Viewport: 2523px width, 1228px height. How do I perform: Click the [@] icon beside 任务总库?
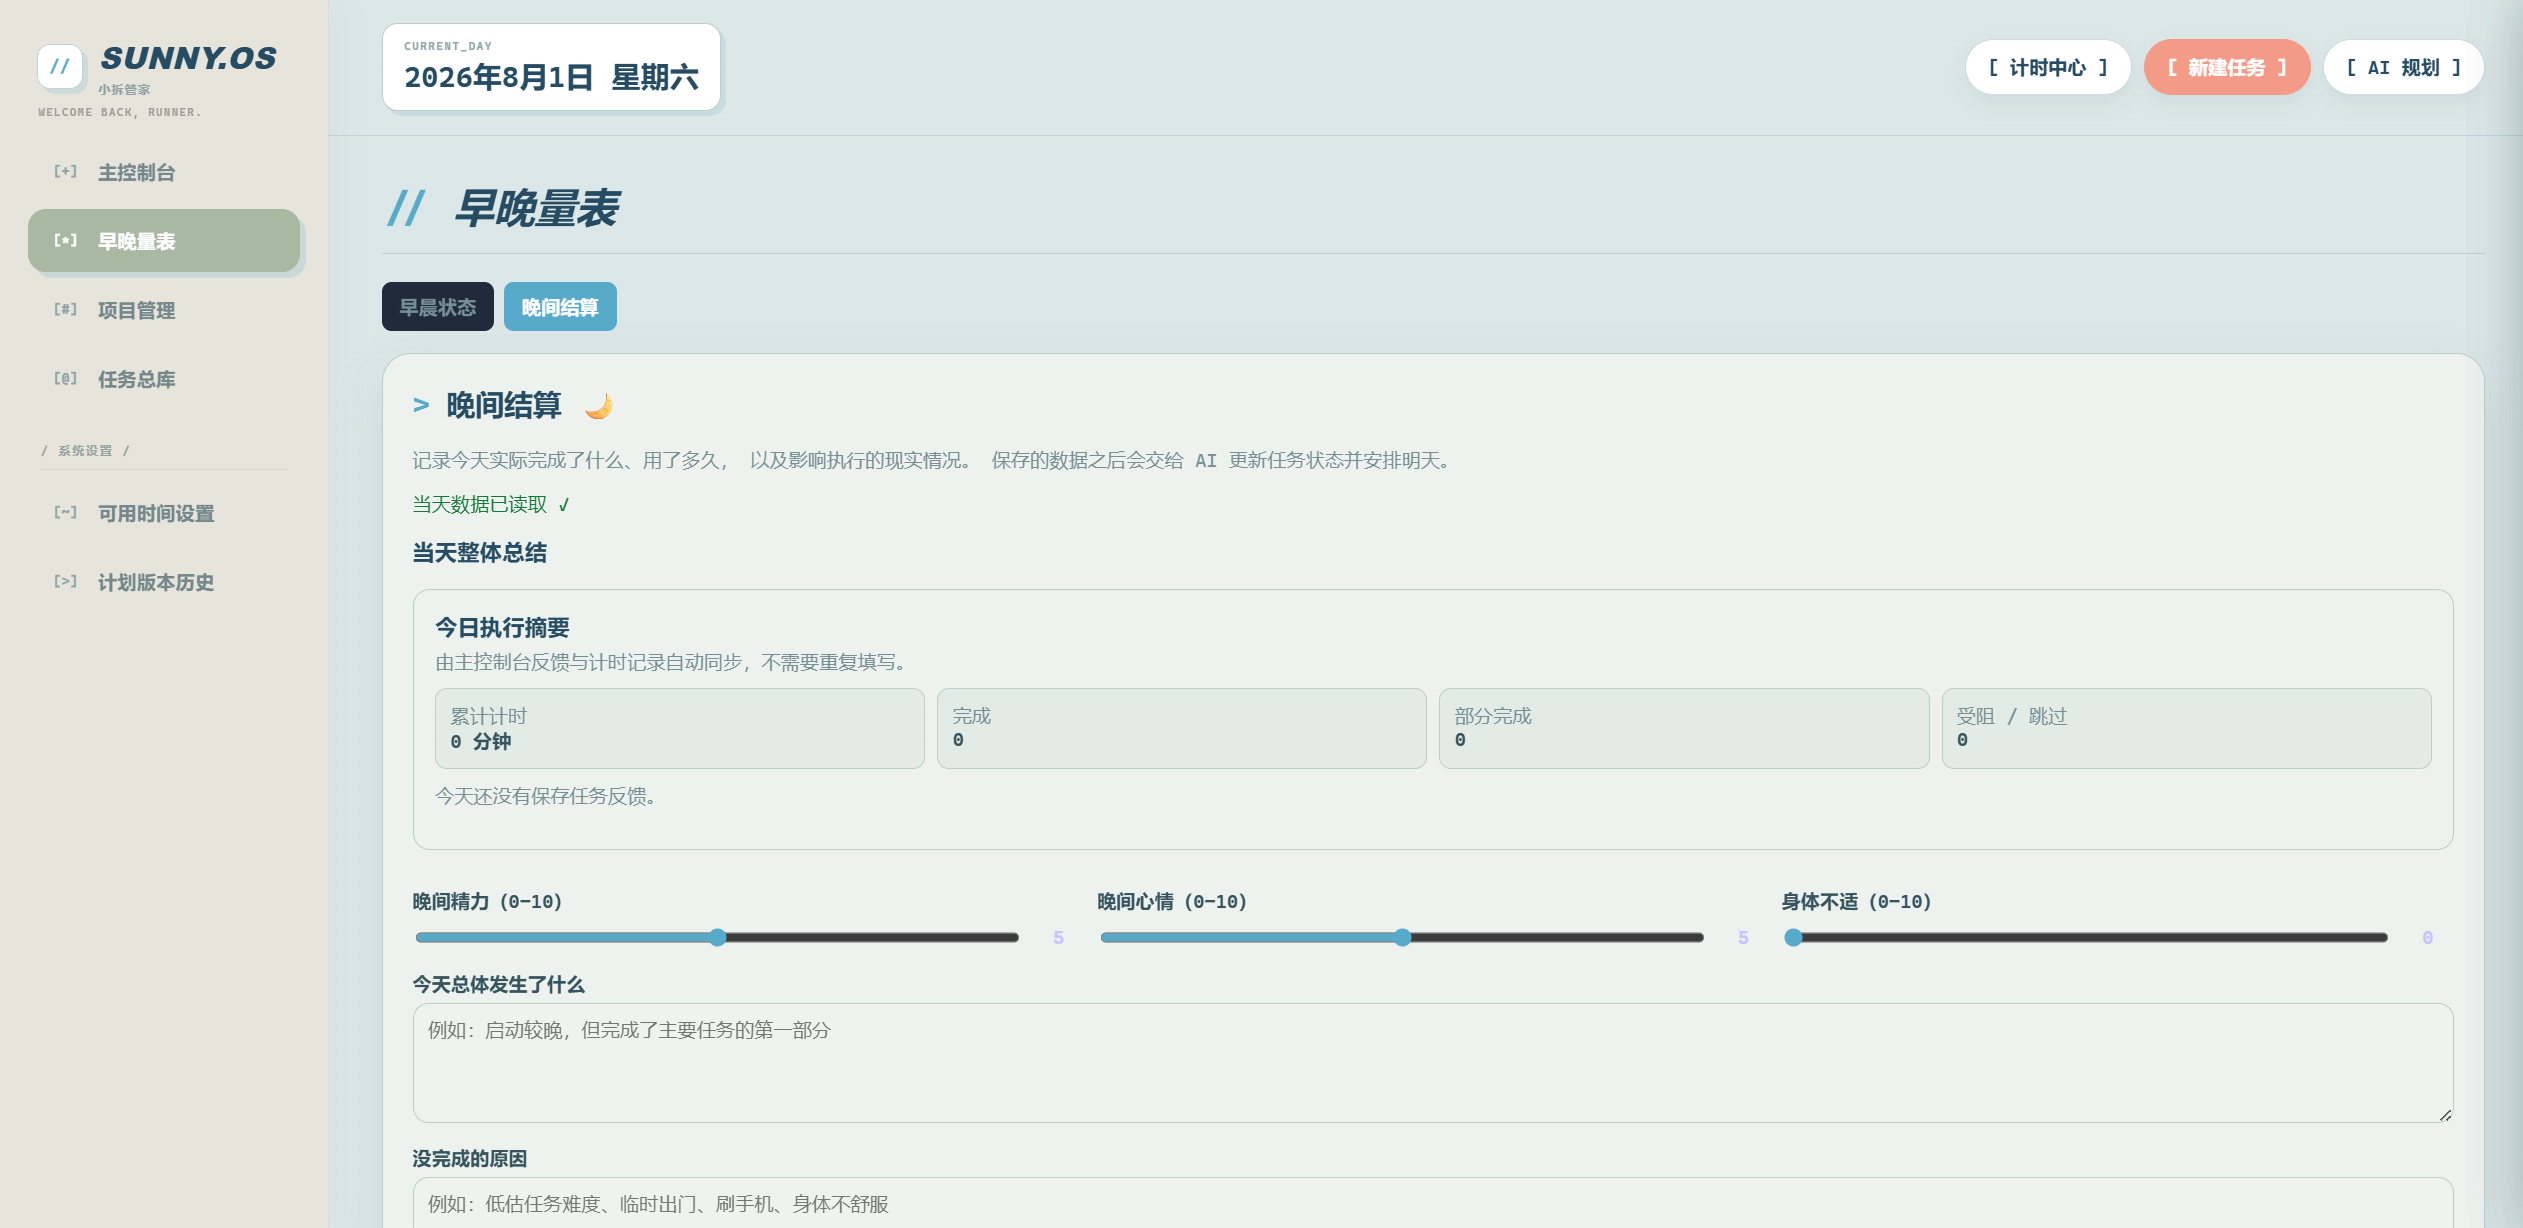pyautogui.click(x=65, y=379)
